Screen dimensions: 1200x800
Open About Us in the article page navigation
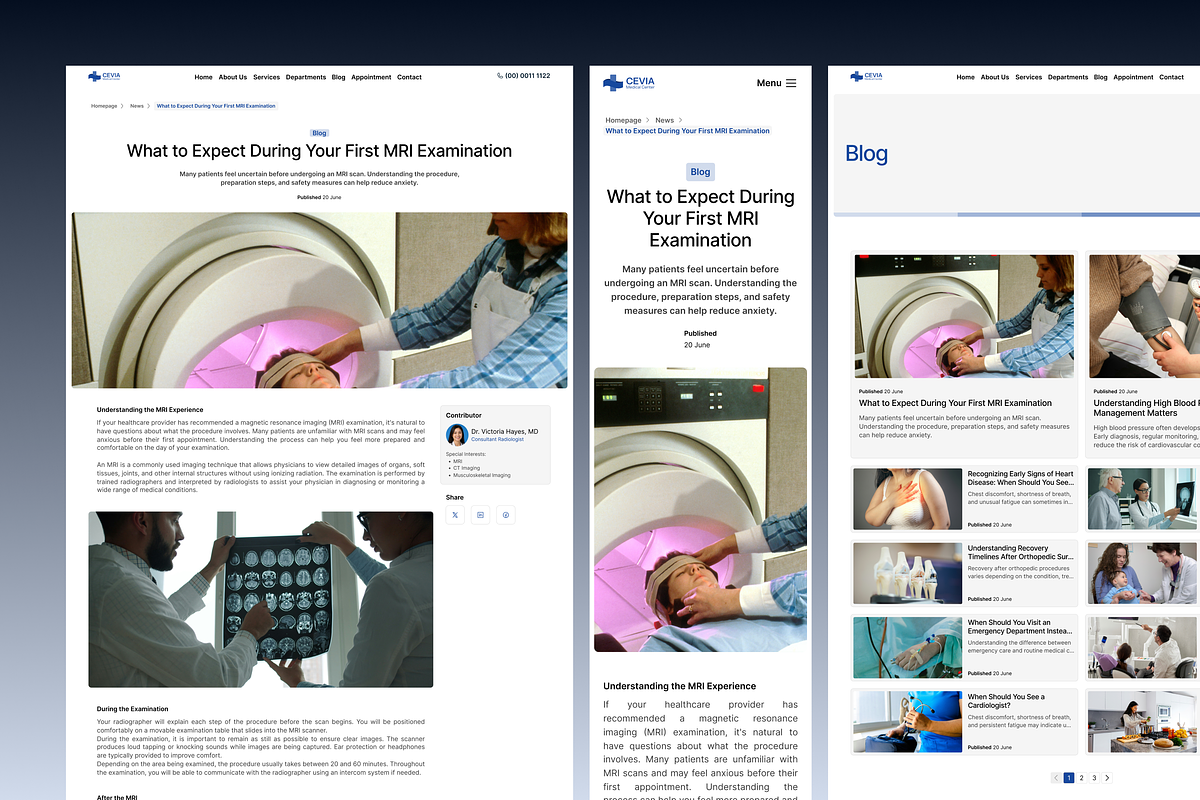[233, 77]
